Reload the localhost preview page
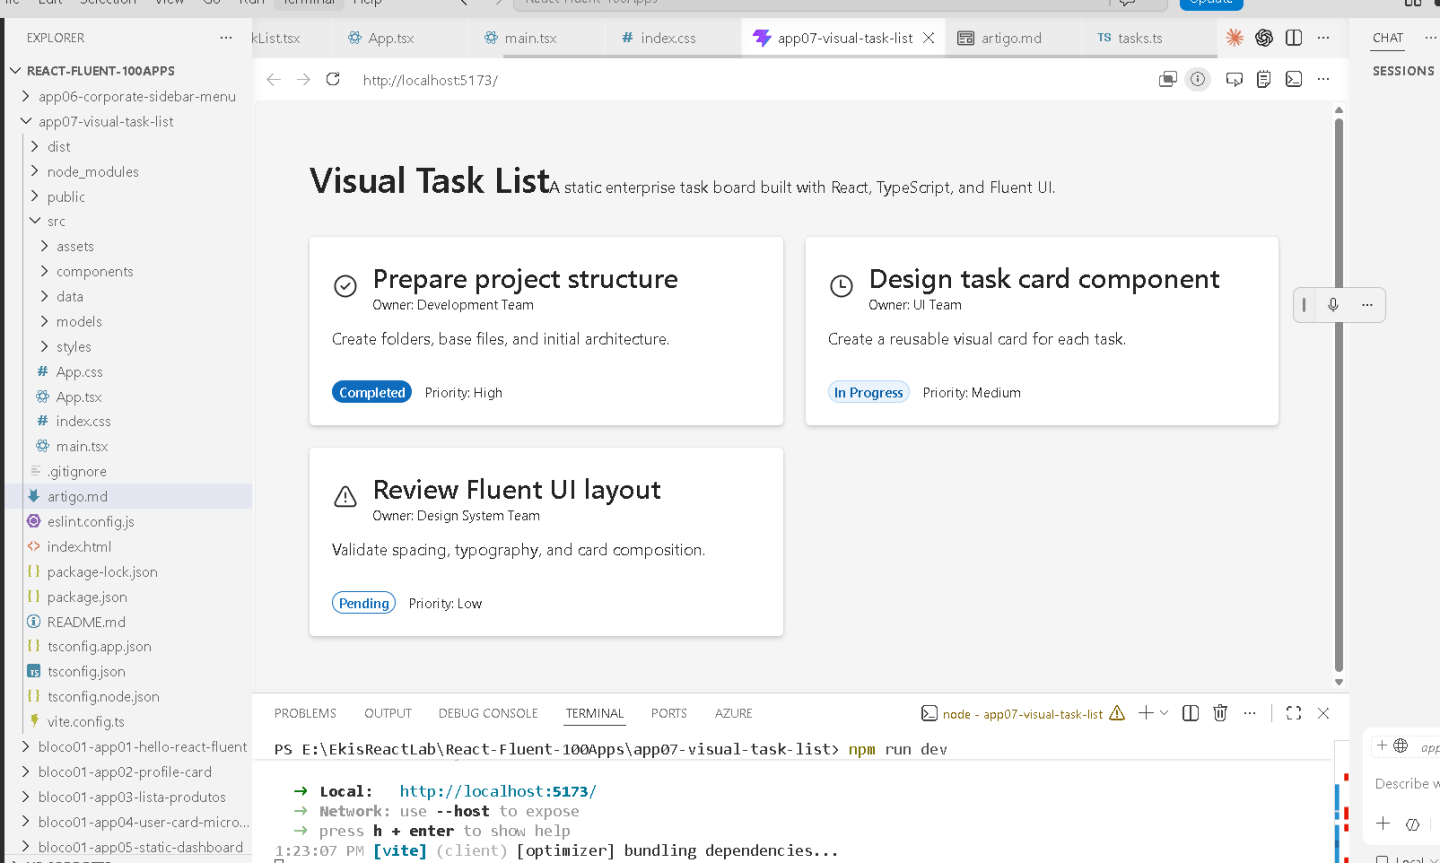 point(333,79)
